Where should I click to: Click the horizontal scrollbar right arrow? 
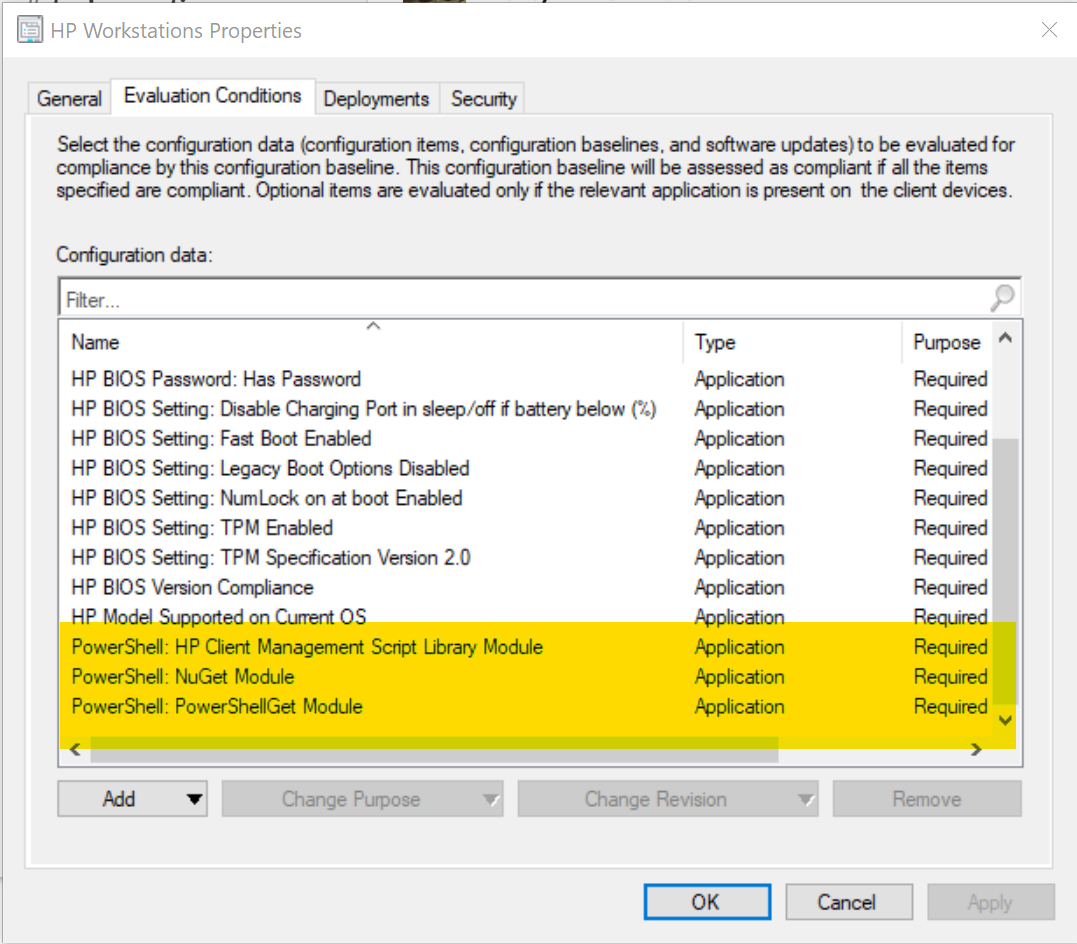[x=977, y=749]
